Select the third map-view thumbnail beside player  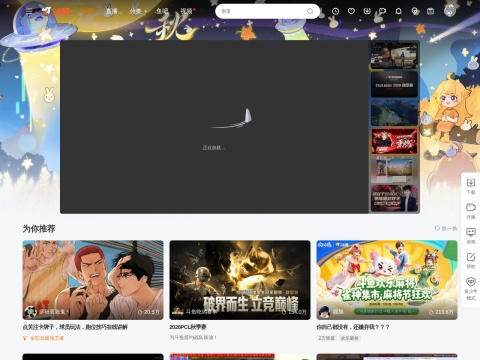[x=394, y=113]
